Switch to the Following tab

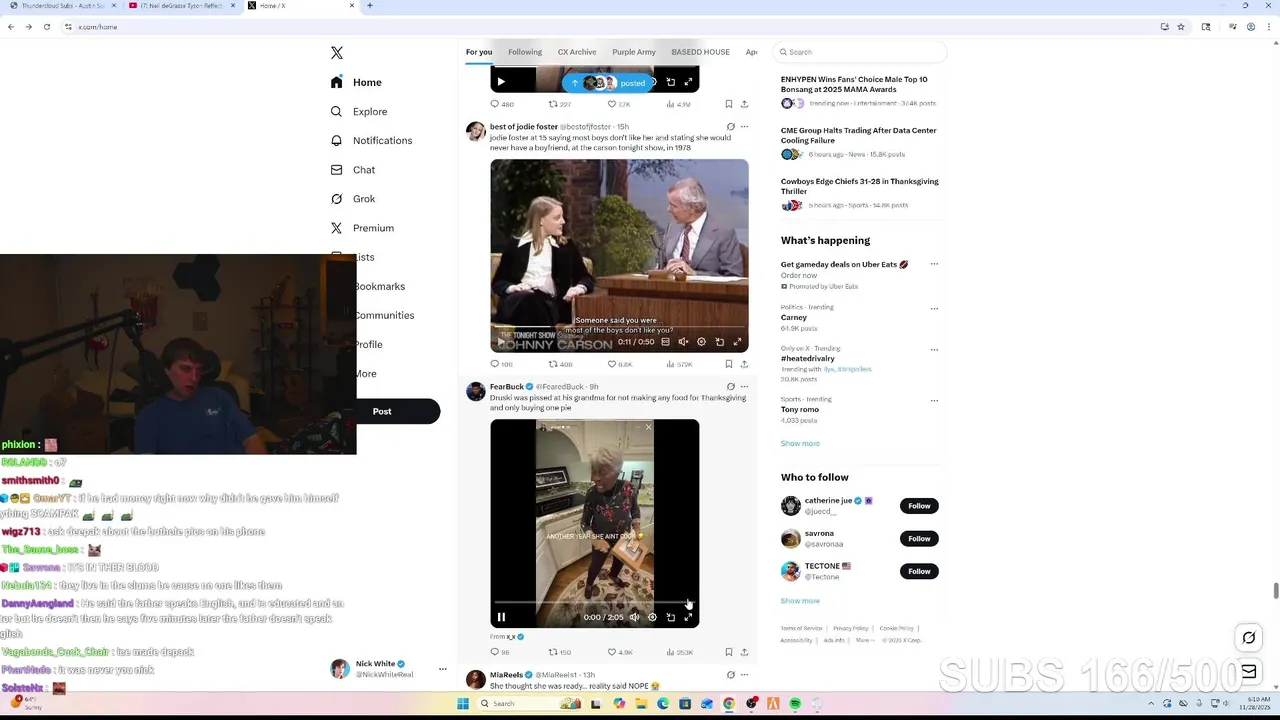click(525, 52)
